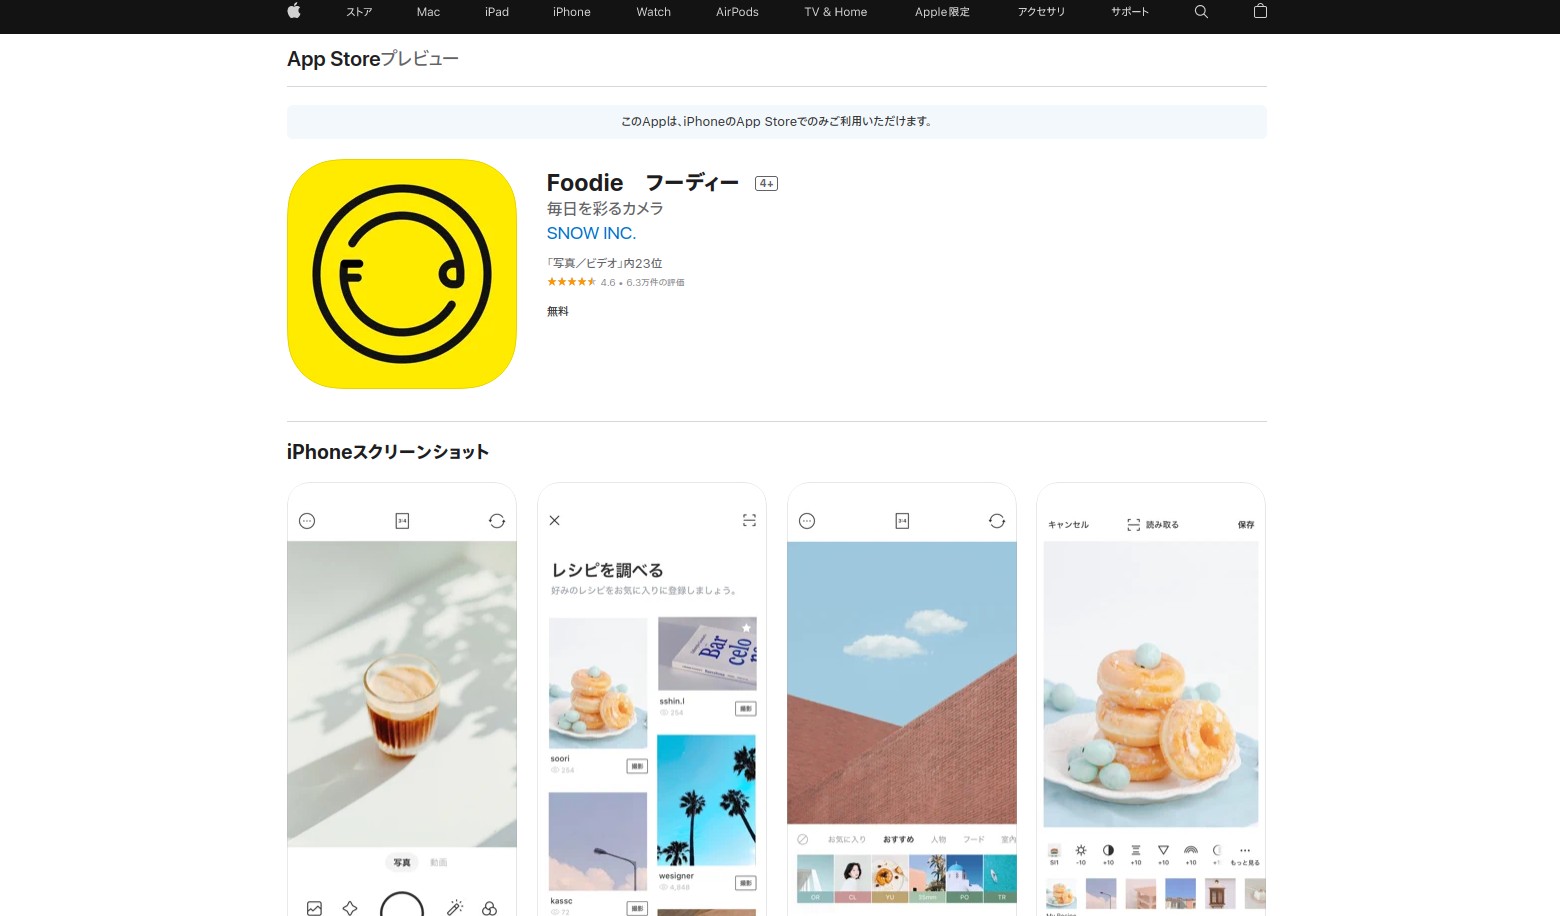The height and width of the screenshot is (916, 1560).
Task: Open the 3:4 aspect ratio icon
Action: (402, 520)
